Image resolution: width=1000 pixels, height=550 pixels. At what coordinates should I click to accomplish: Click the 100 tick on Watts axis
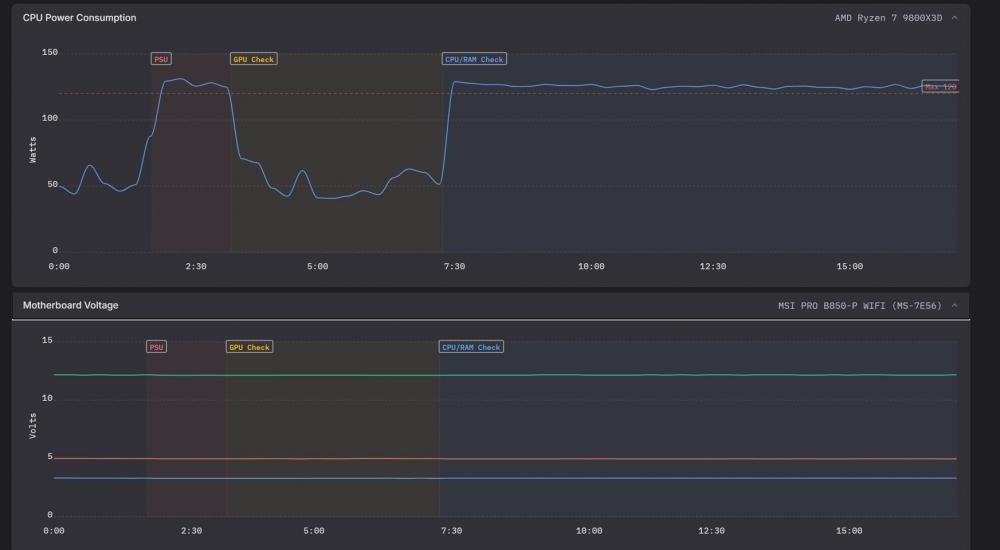[50, 118]
